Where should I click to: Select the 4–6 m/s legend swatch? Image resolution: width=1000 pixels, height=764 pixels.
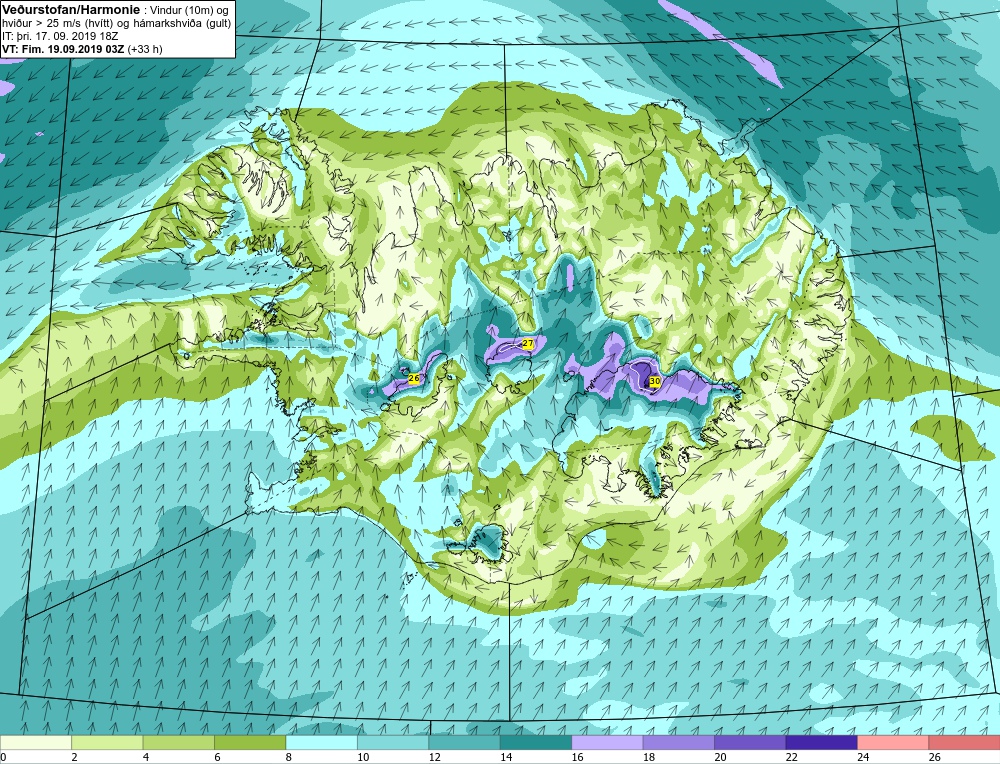(179, 742)
